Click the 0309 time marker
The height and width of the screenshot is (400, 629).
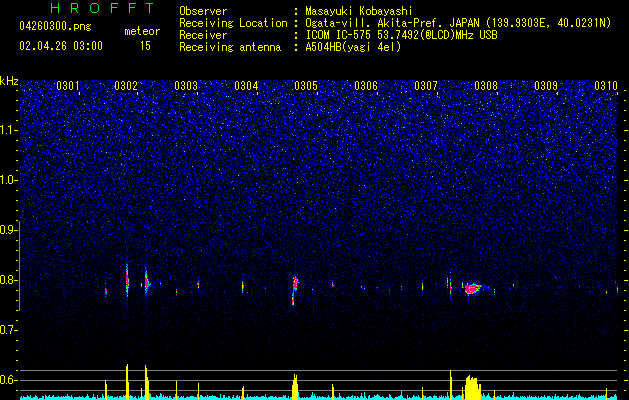click(x=546, y=85)
